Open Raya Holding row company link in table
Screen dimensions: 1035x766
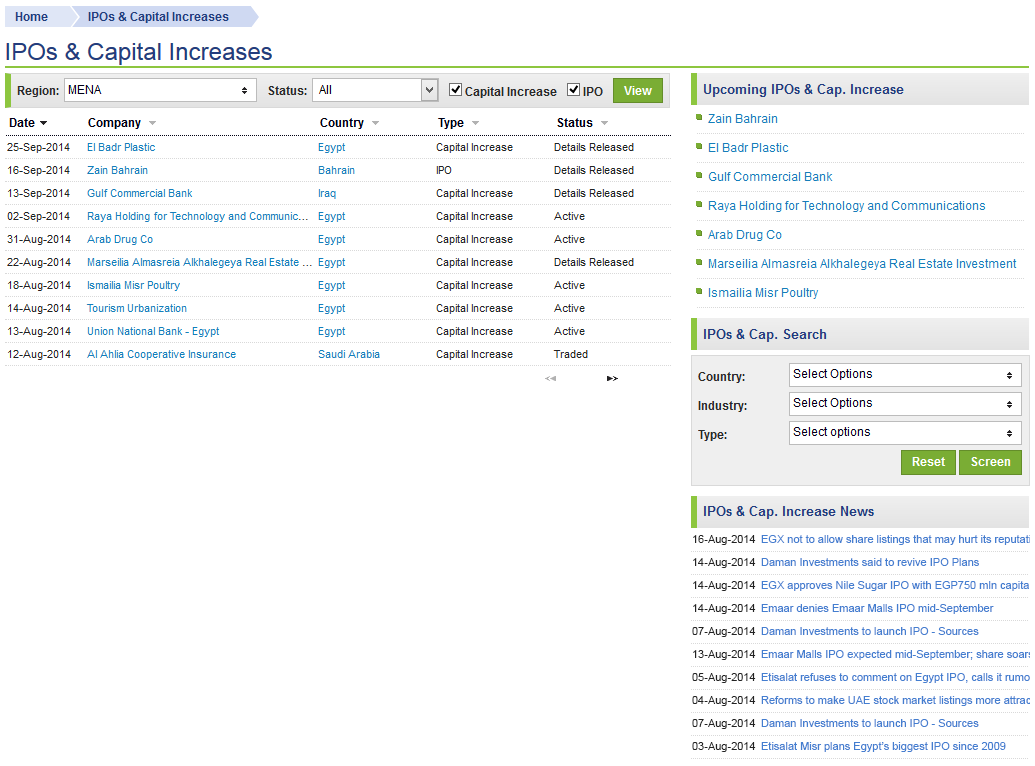point(197,217)
